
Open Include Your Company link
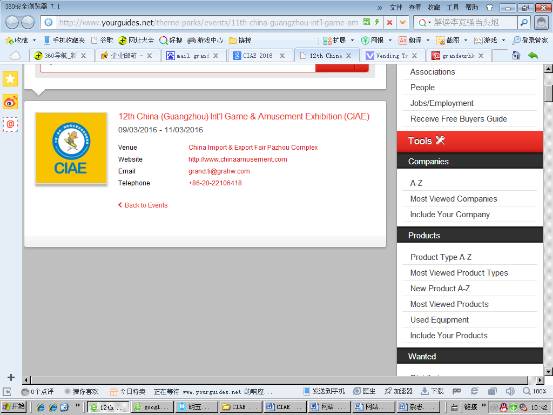coord(450,214)
